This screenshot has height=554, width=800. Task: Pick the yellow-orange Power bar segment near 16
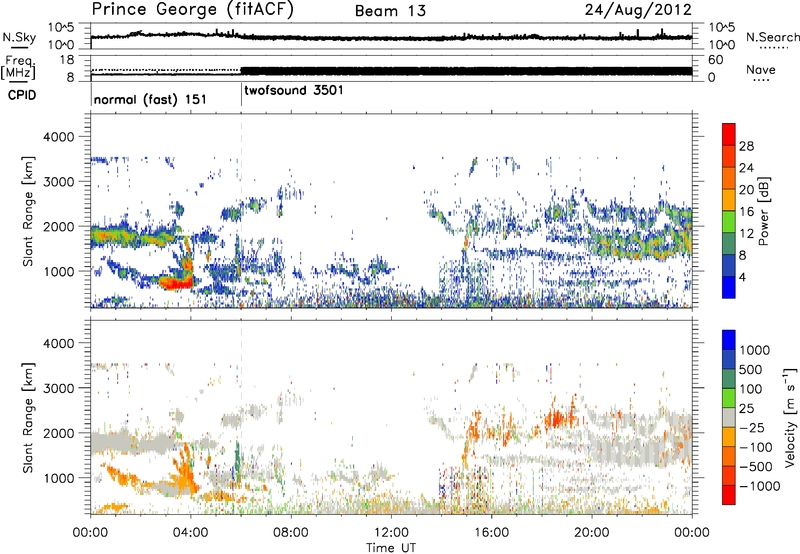pos(729,200)
